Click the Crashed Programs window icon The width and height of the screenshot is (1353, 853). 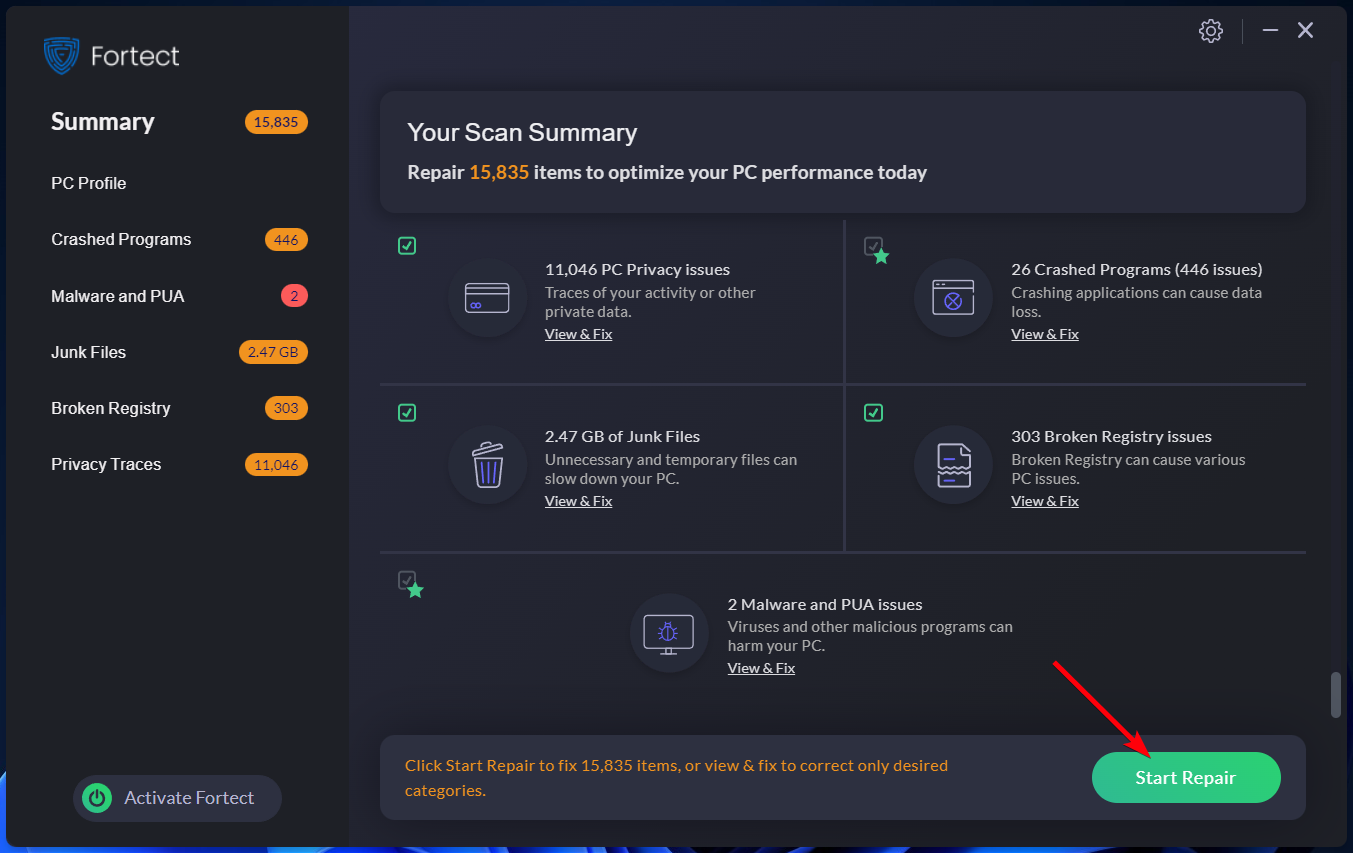click(x=953, y=298)
